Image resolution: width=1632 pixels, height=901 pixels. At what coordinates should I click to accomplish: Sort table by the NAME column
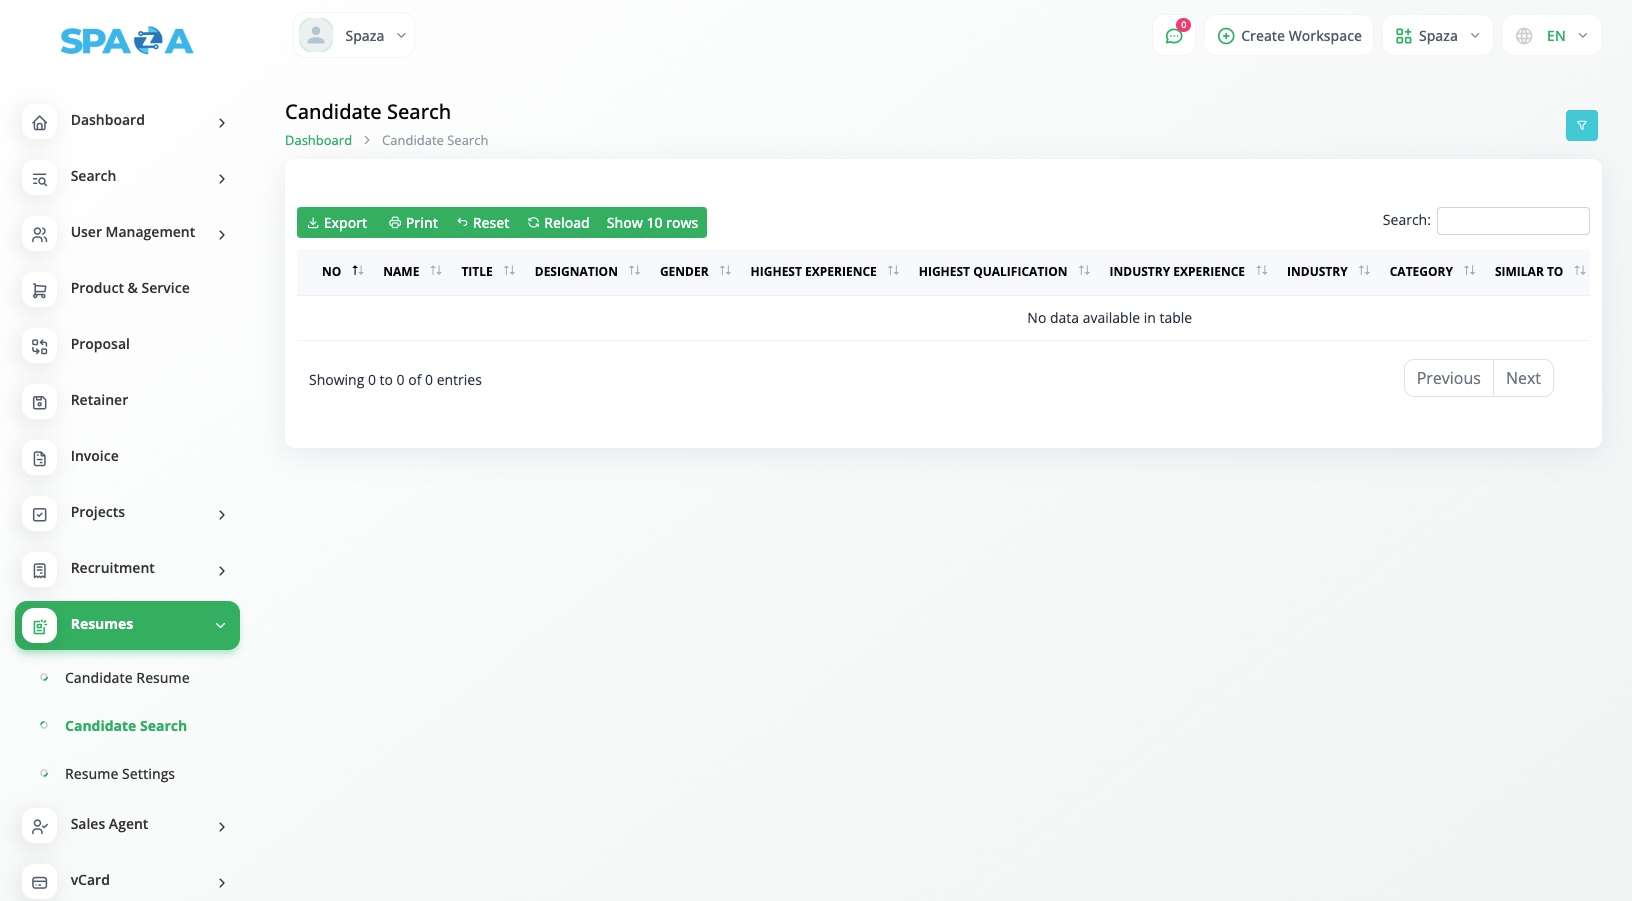tap(411, 271)
